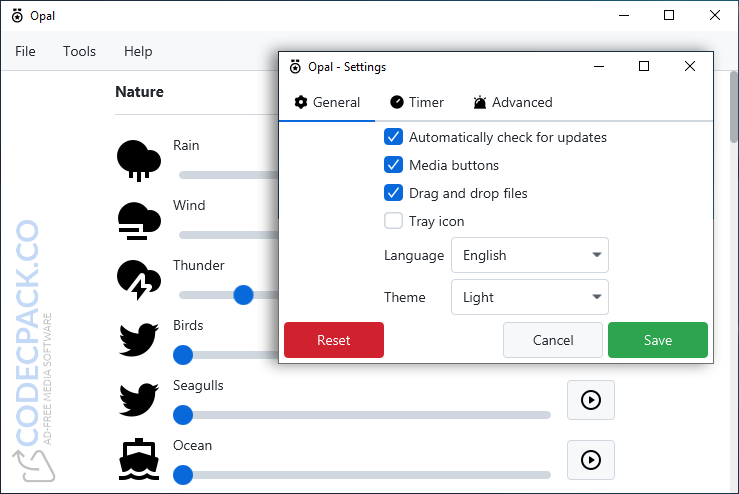739x494 pixels.
Task: Open the Language dropdown
Action: pyautogui.click(x=529, y=255)
